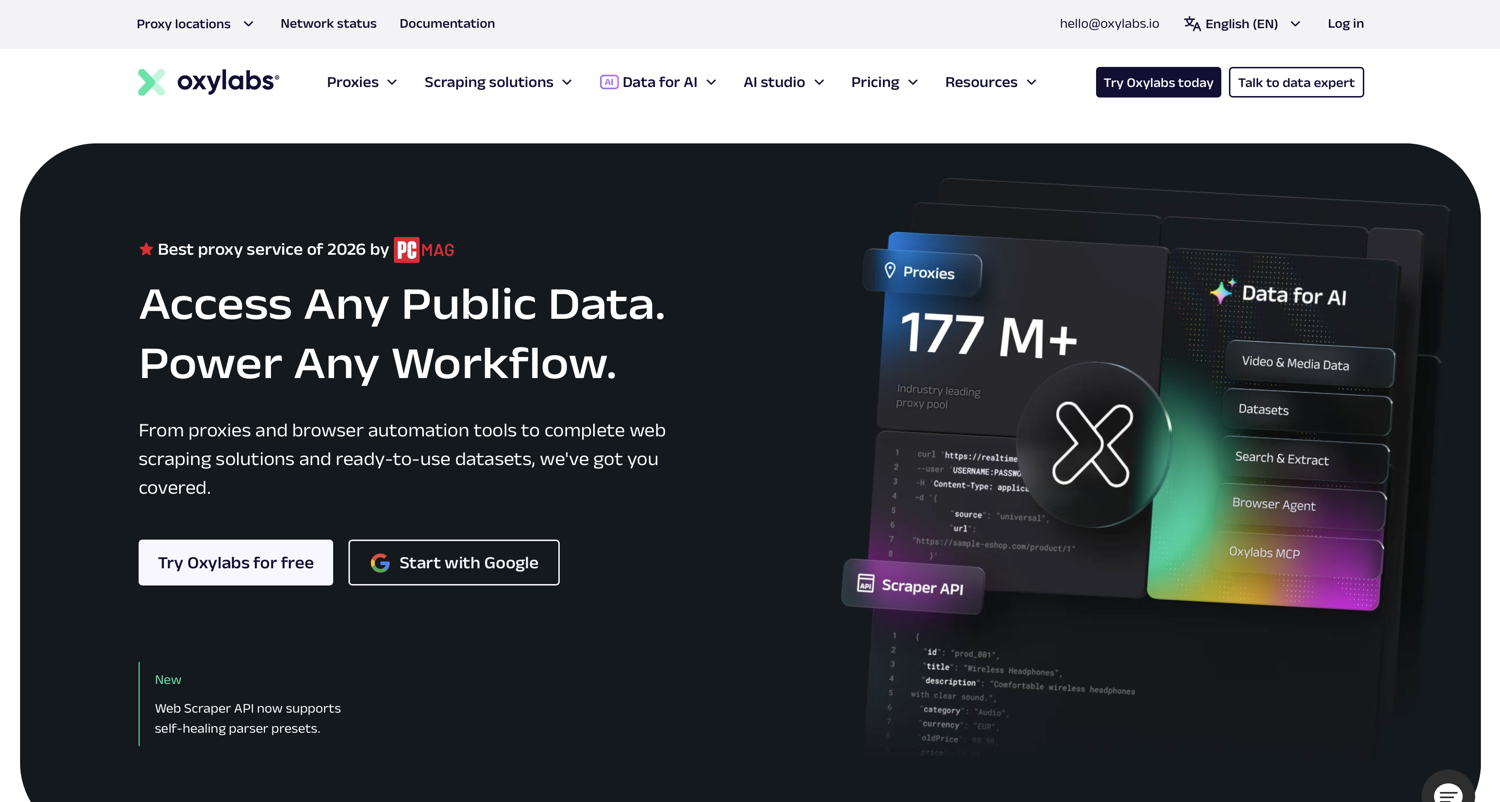Click the Scraper API card label
This screenshot has width=1500, height=802.
(x=913, y=586)
